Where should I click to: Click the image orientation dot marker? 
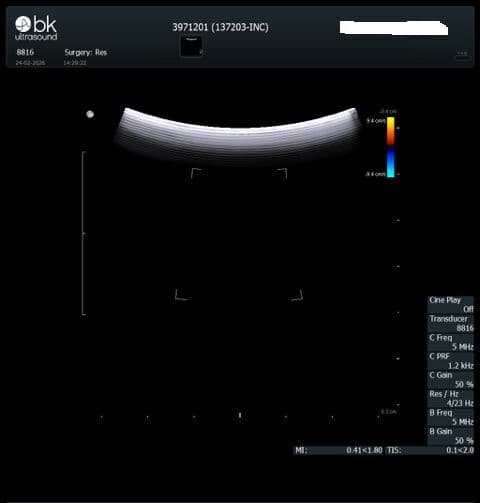click(x=90, y=114)
